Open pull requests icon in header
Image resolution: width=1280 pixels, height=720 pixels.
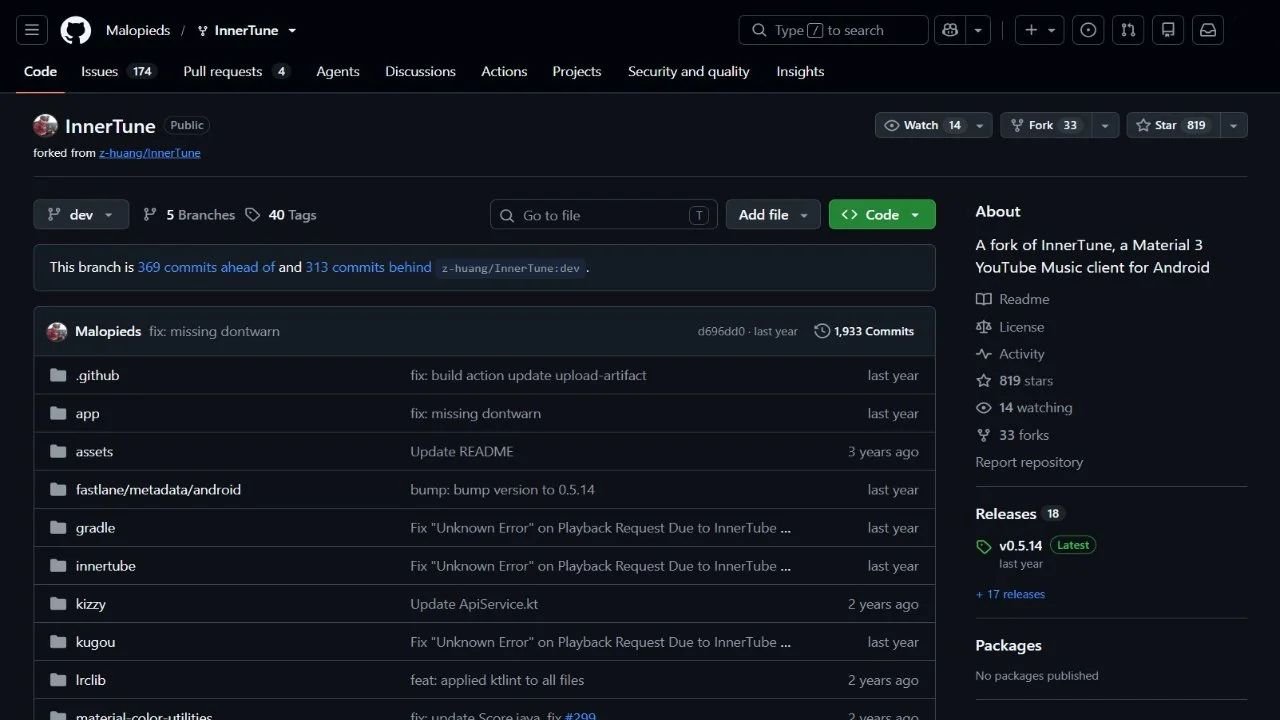[1128, 30]
